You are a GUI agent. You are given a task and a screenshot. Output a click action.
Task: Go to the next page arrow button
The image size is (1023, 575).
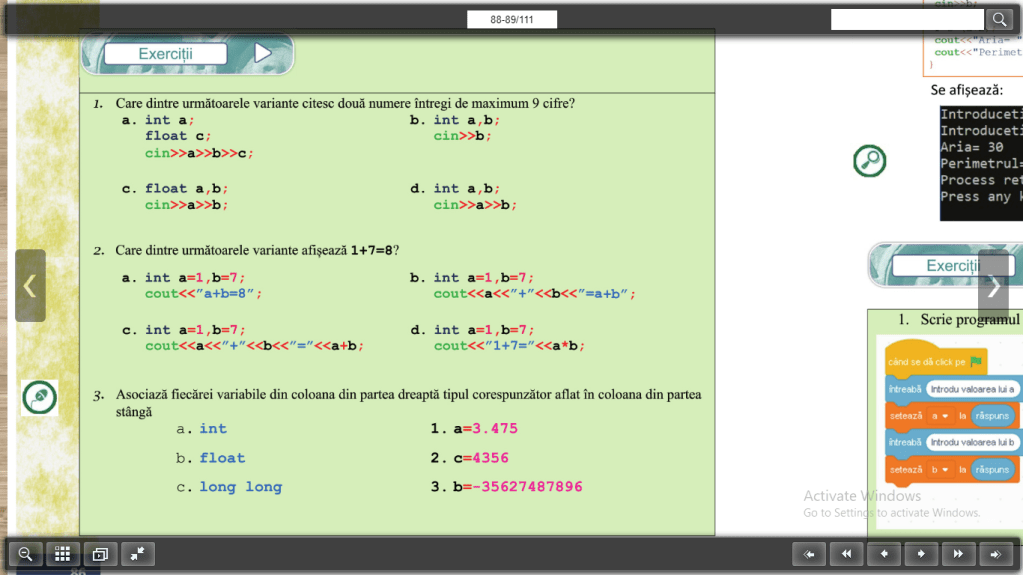click(921, 553)
